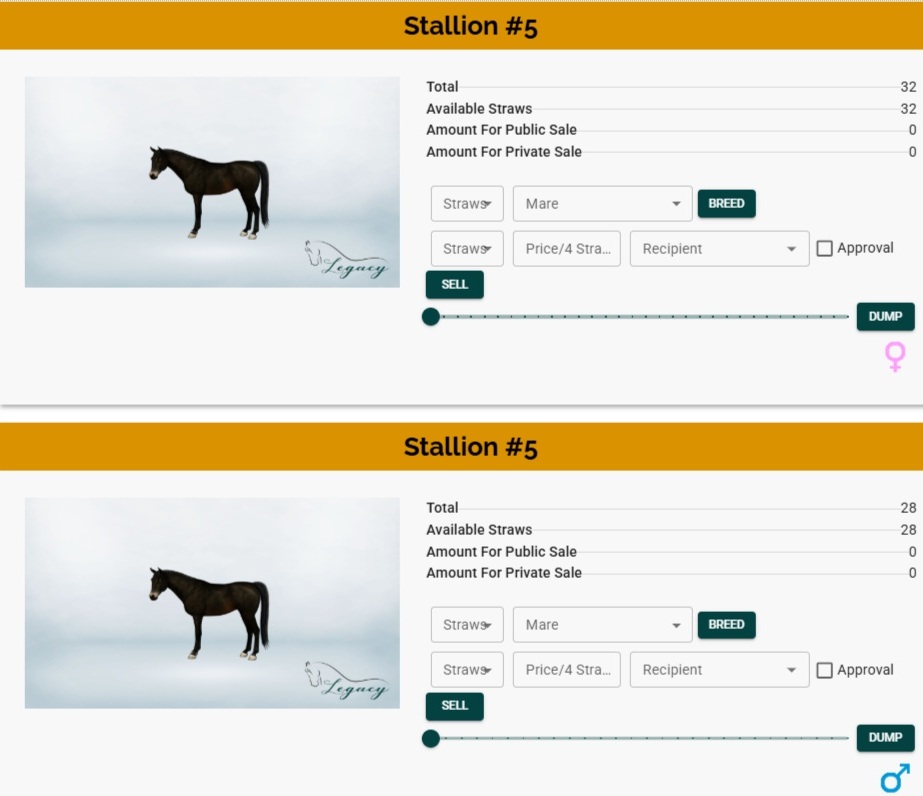Viewport: 923px width, 796px height.
Task: Enable Approval checkbox in the top card
Action: coord(824,249)
